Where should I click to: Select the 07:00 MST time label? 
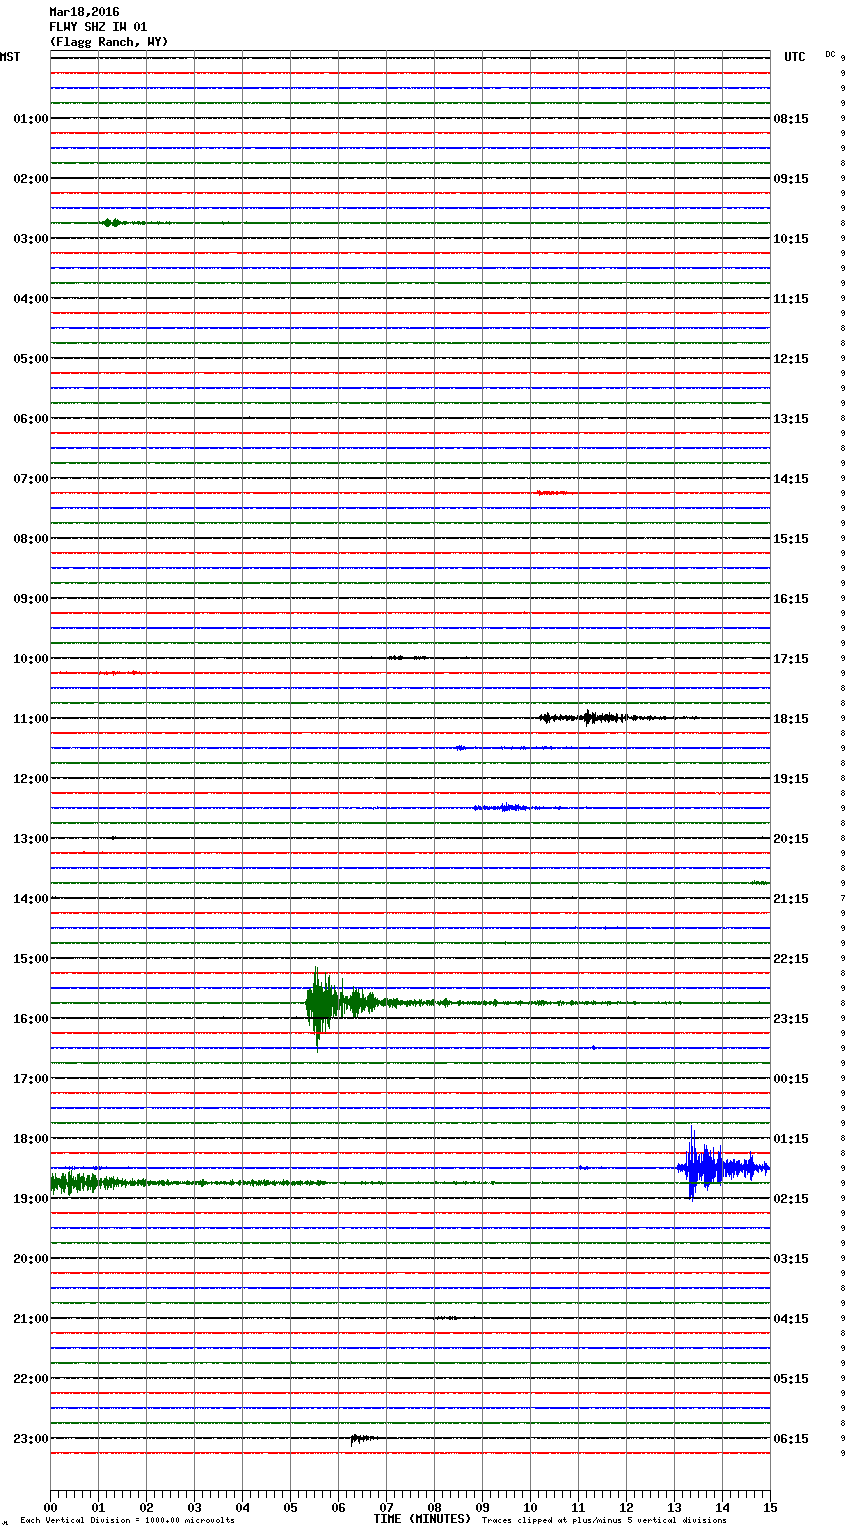point(31,478)
